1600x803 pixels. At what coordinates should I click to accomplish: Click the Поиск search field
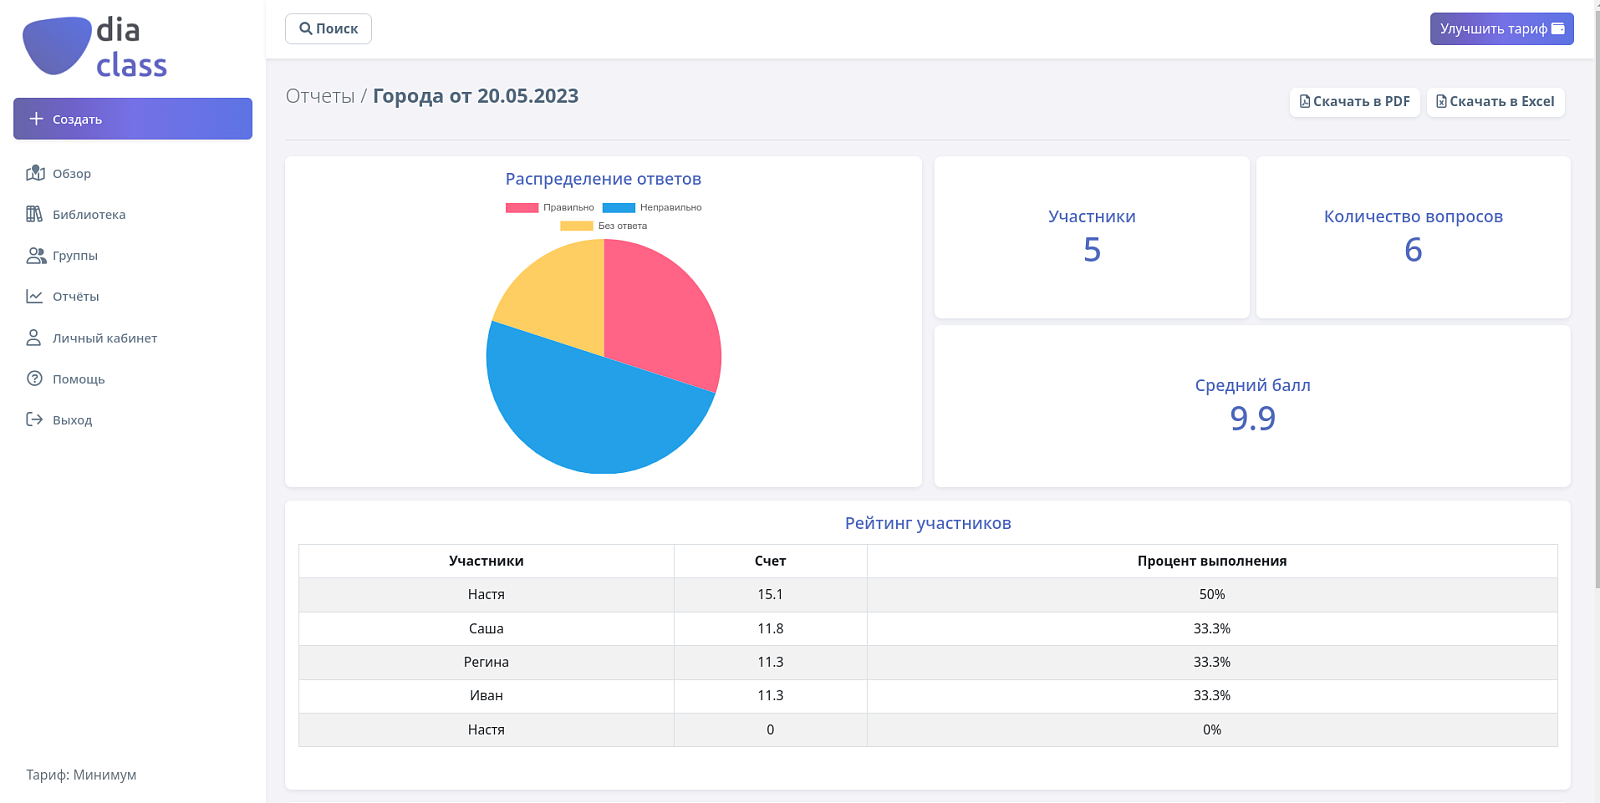point(328,29)
